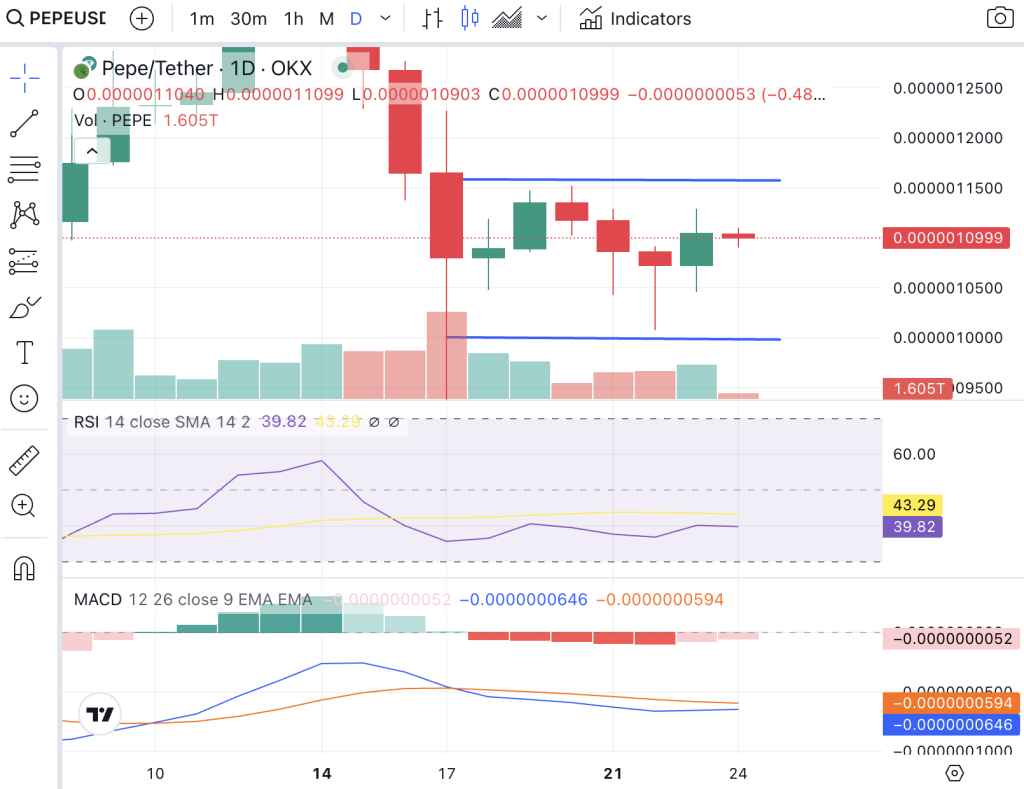1024x789 pixels.
Task: Select the brush drawing tool
Action: point(24,306)
